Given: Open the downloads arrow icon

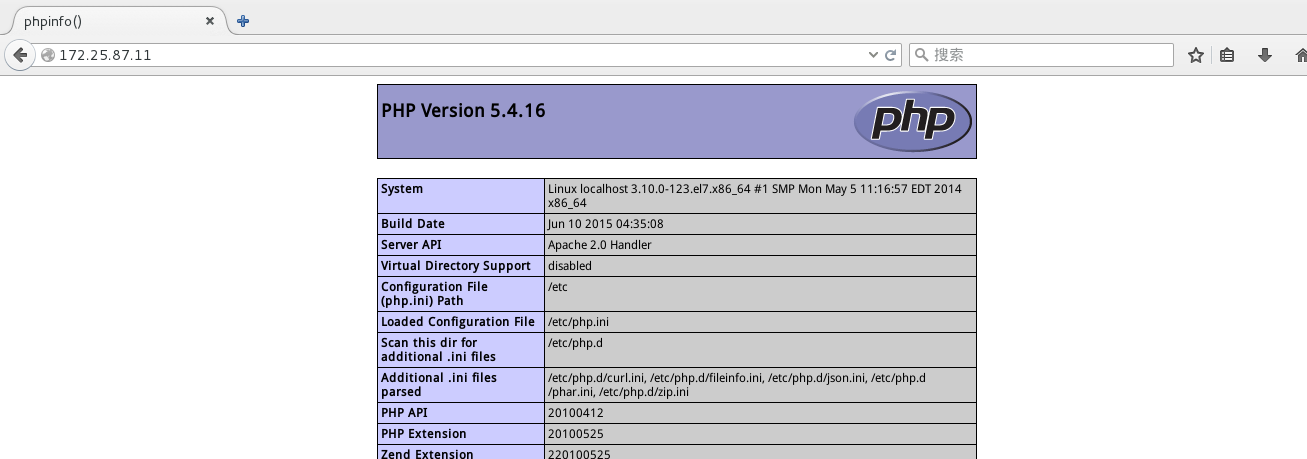Looking at the screenshot, I should tap(1264, 55).
